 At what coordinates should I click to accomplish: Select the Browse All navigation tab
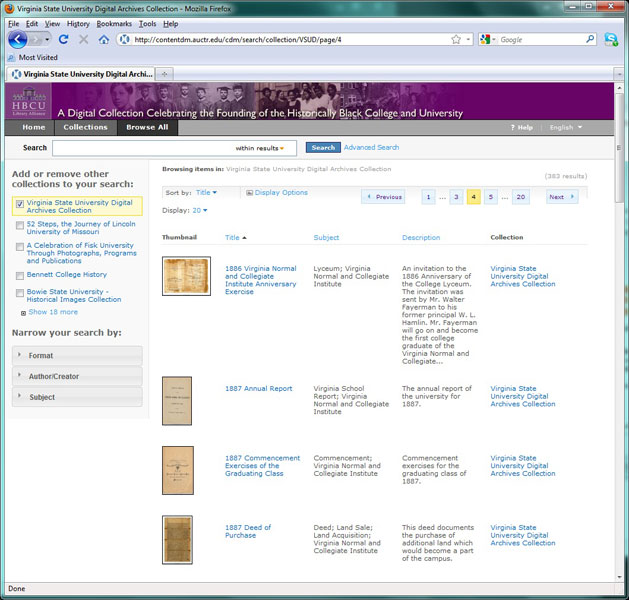coord(147,128)
